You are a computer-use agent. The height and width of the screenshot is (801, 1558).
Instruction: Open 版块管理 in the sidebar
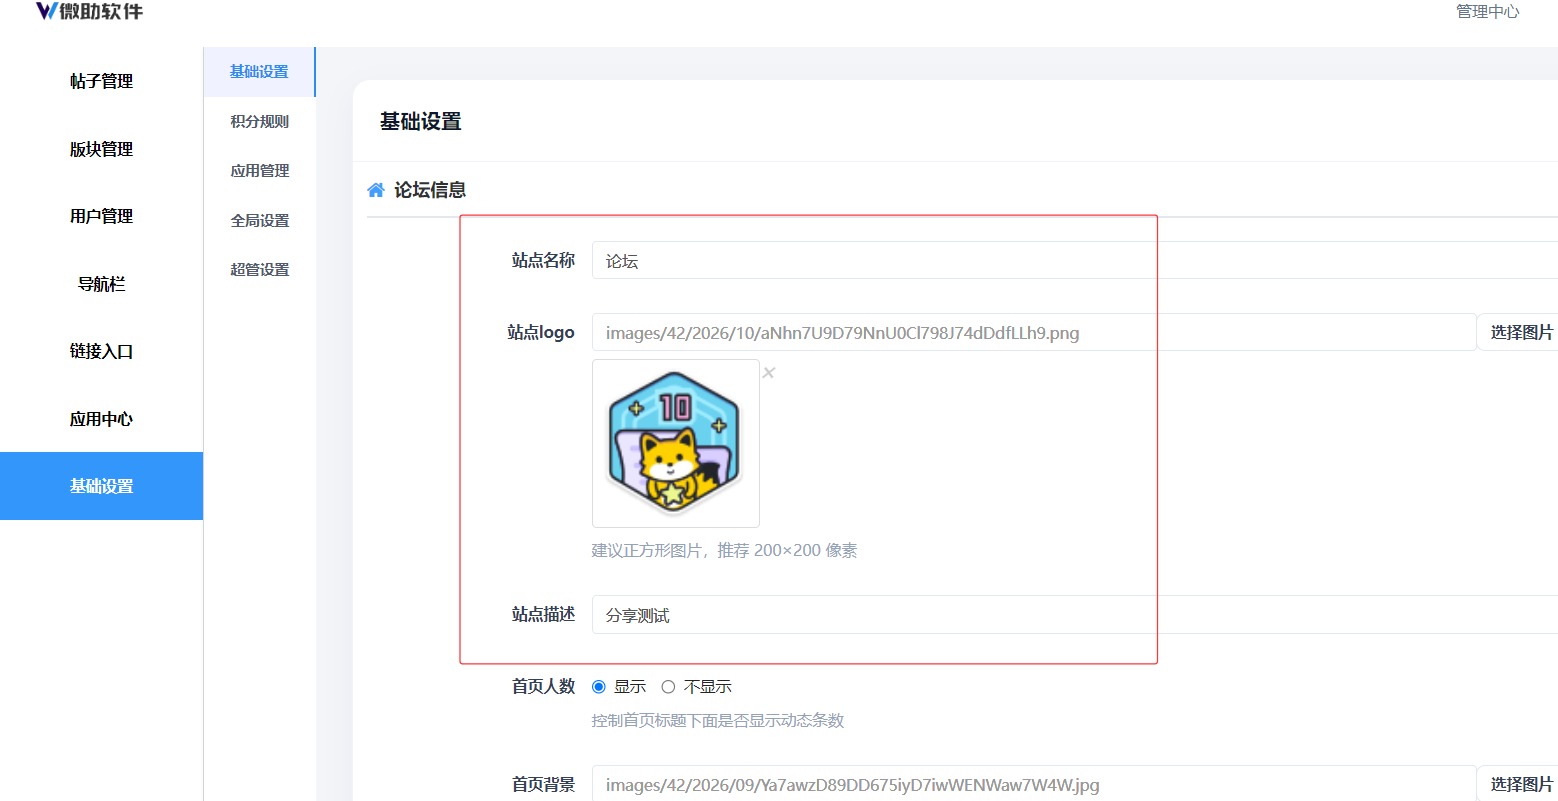pyautogui.click(x=101, y=149)
